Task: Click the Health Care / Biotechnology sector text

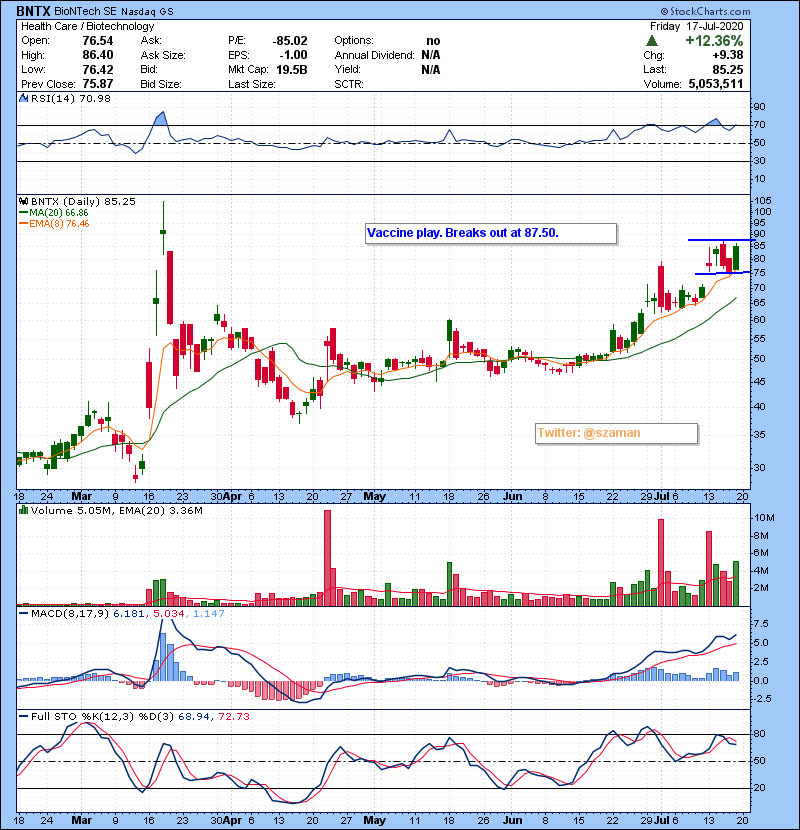Action: (x=88, y=26)
